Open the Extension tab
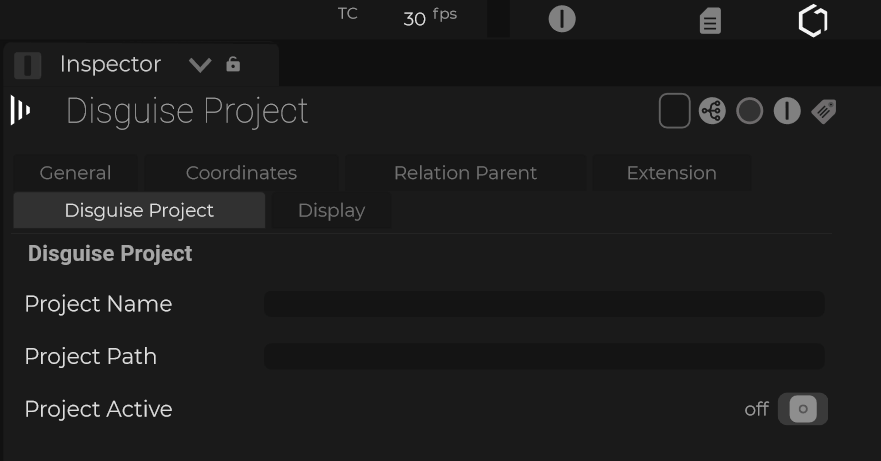 (671, 173)
